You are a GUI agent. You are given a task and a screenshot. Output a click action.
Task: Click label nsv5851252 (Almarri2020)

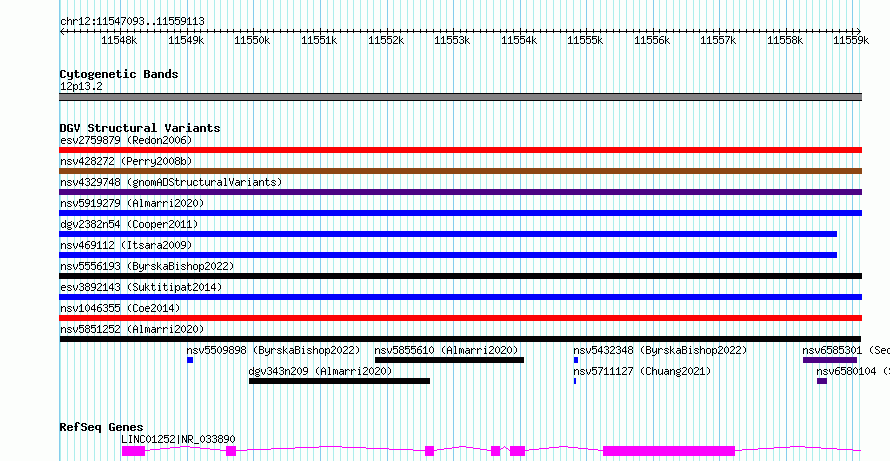tap(132, 329)
